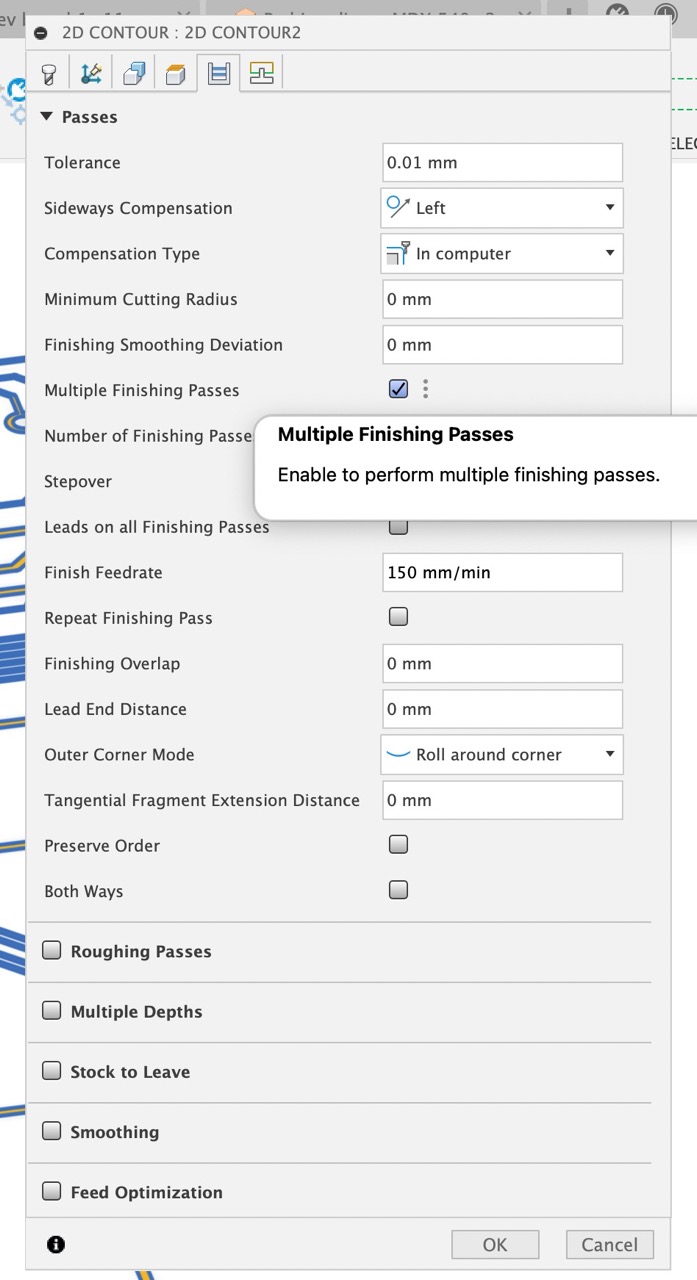This screenshot has height=1280, width=697.
Task: Click the left compensation icon in Sideways Compensation
Action: pyautogui.click(x=398, y=207)
